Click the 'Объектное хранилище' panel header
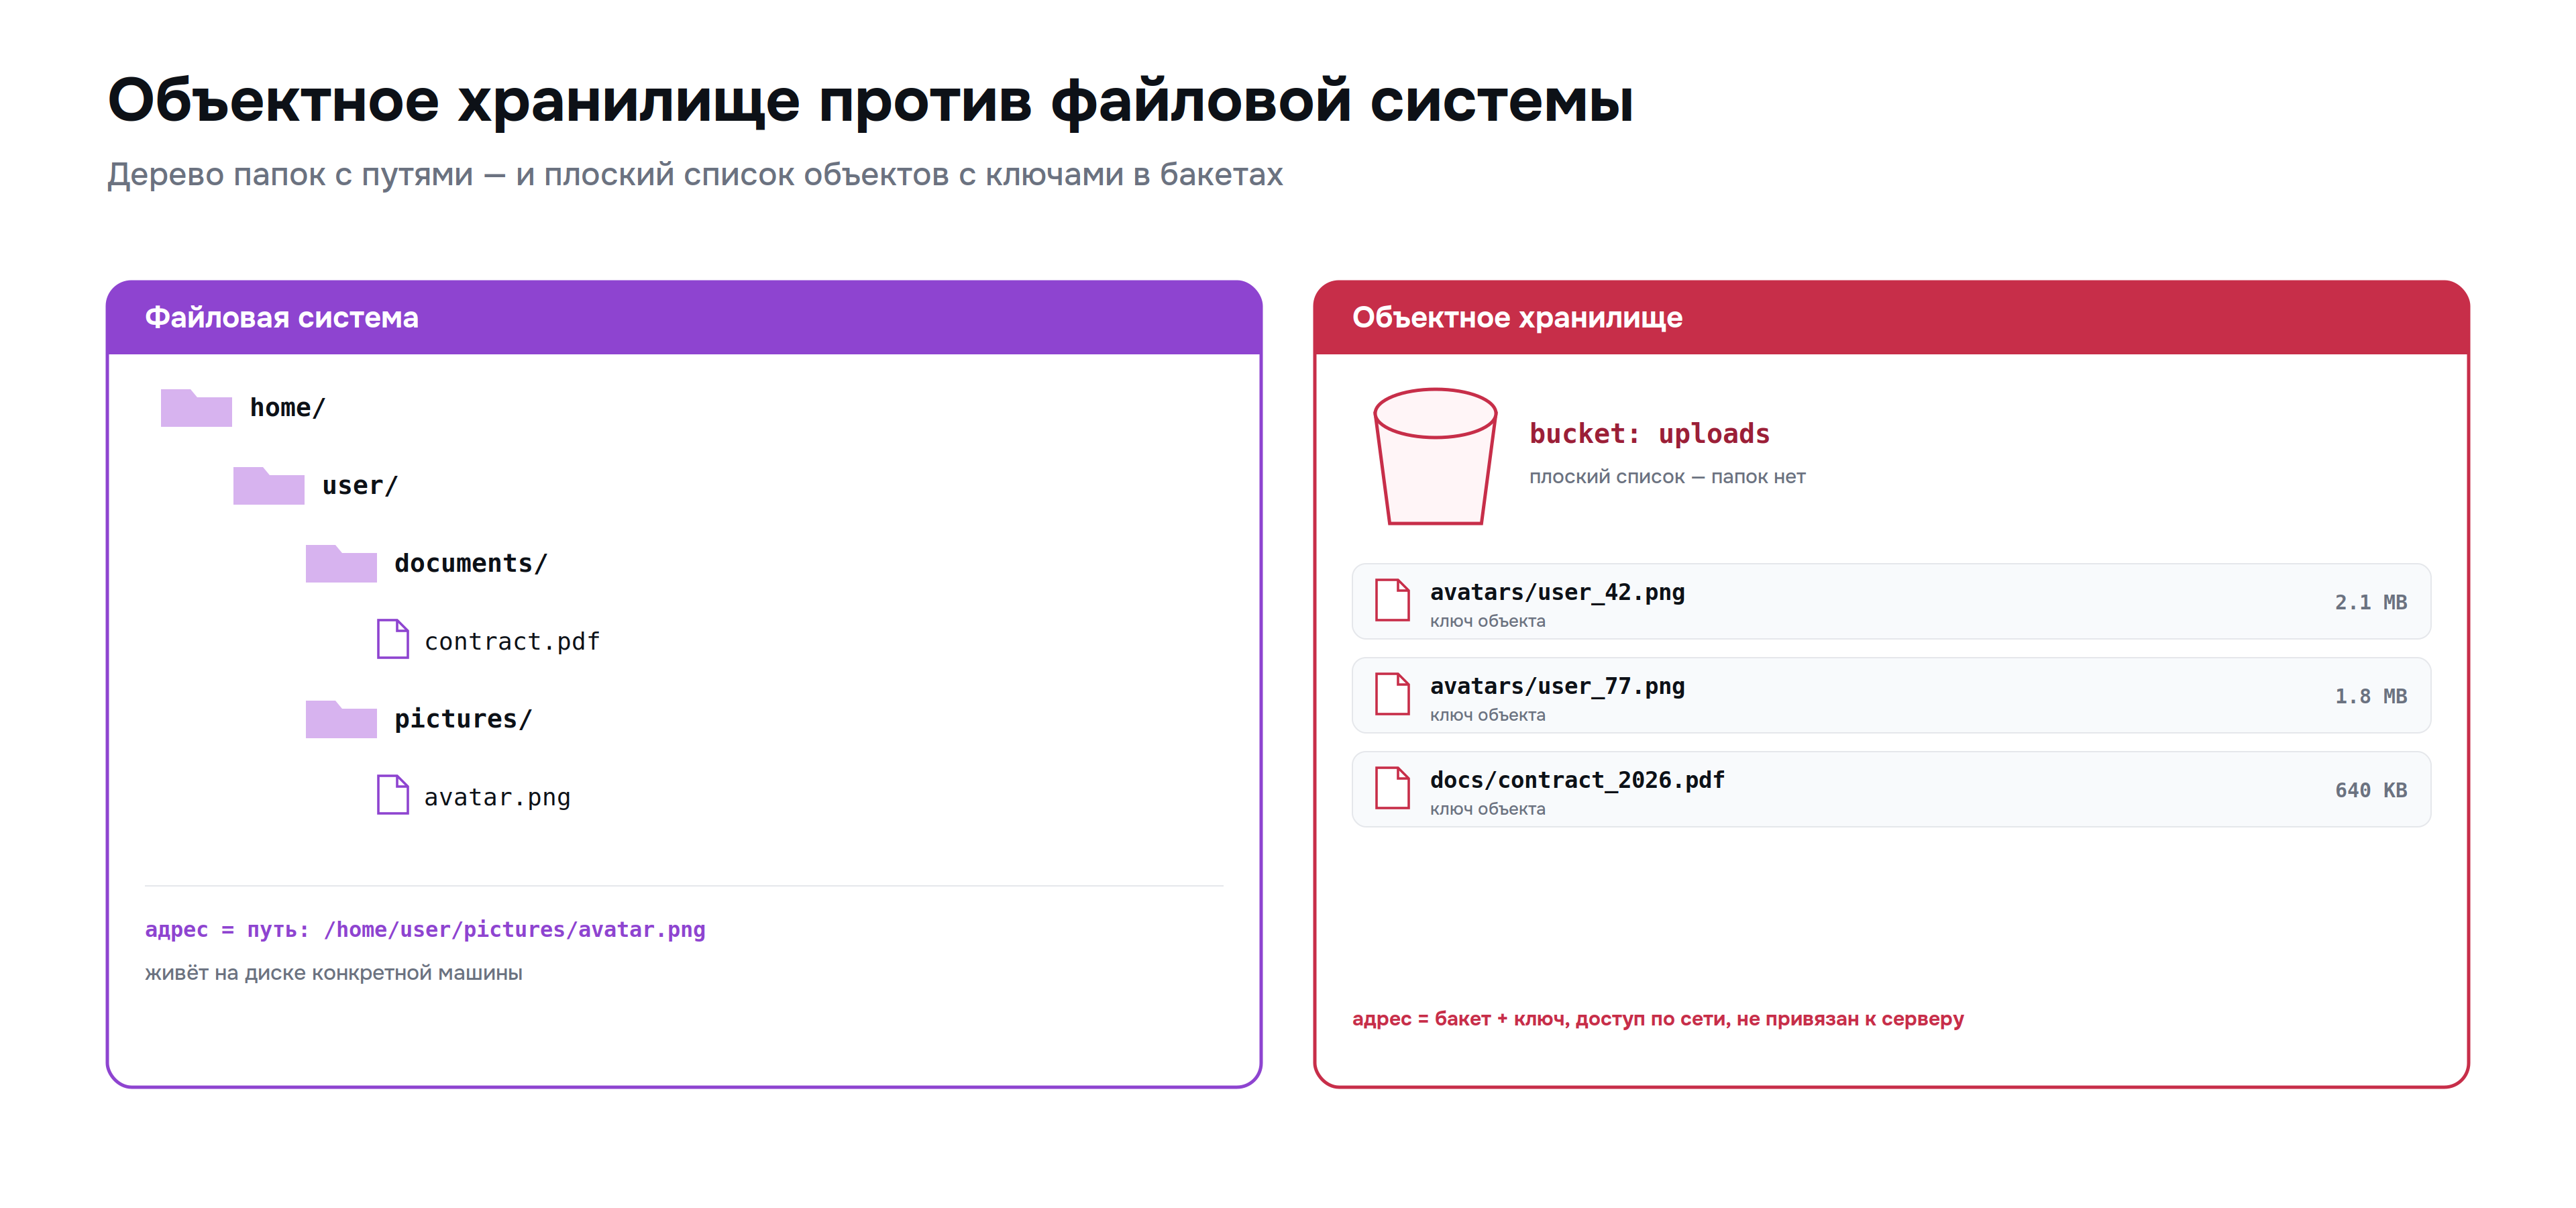The width and height of the screenshot is (2576, 1208). 1891,318
